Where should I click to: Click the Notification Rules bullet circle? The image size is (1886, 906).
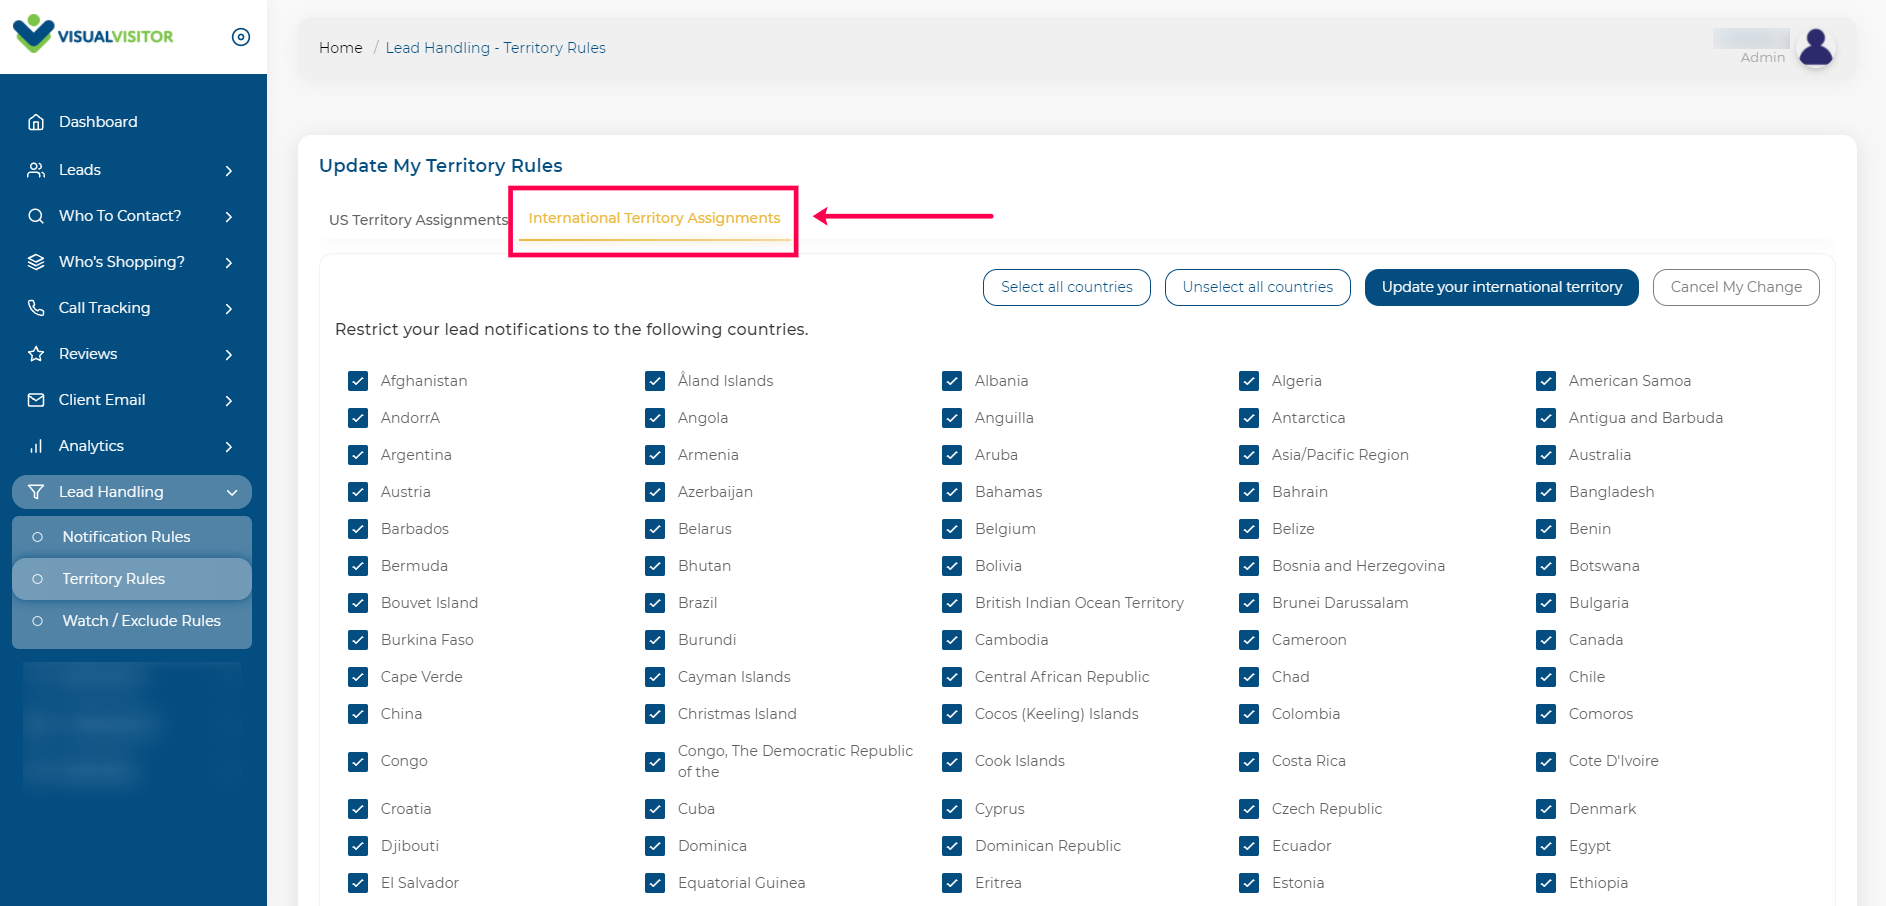point(38,537)
